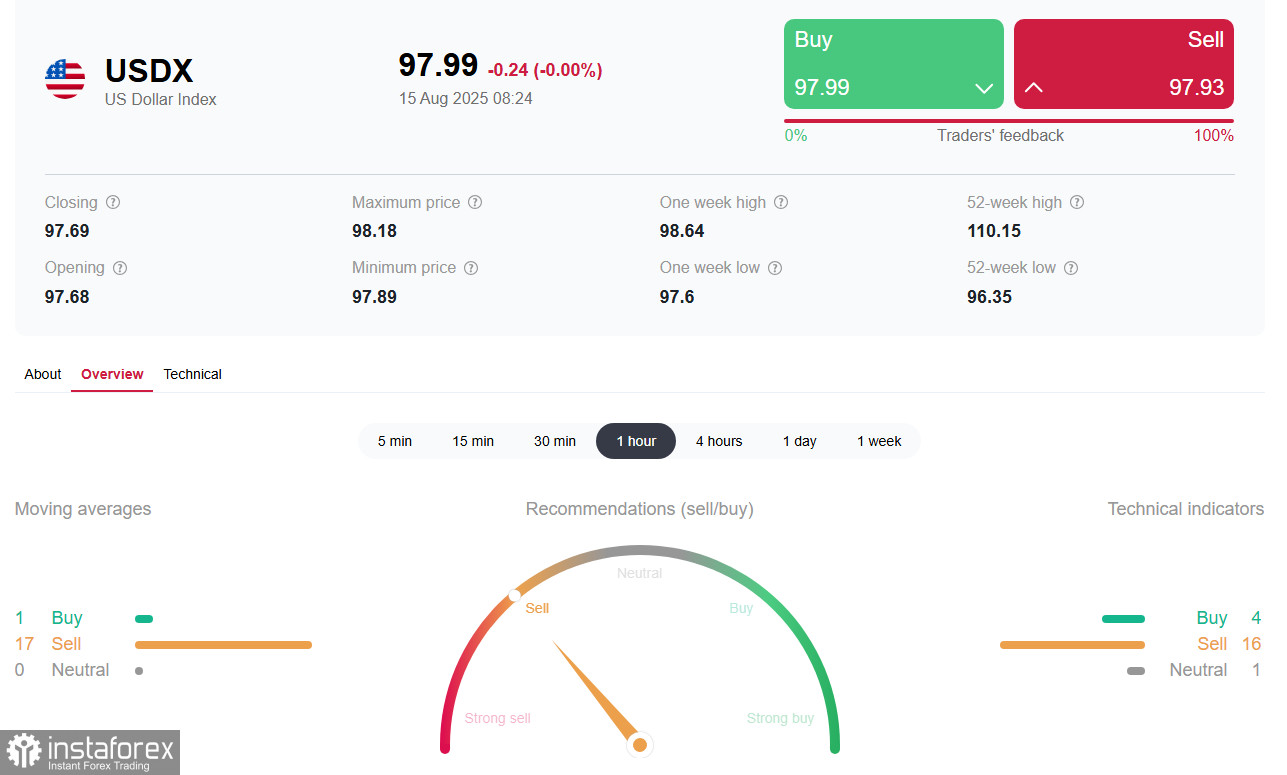Screen dimensions: 1287x775
Task: Click the green Buy 97.99 button
Action: 894,64
